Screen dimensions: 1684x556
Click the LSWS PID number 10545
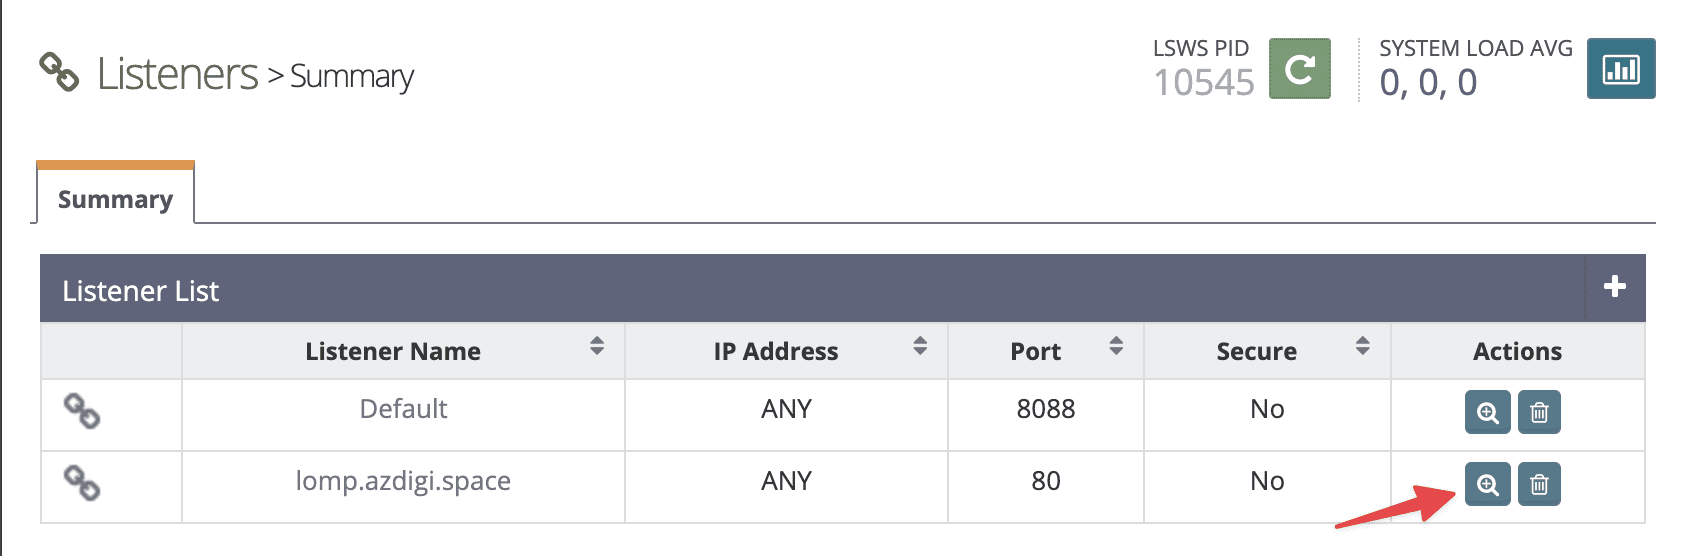pos(1203,82)
